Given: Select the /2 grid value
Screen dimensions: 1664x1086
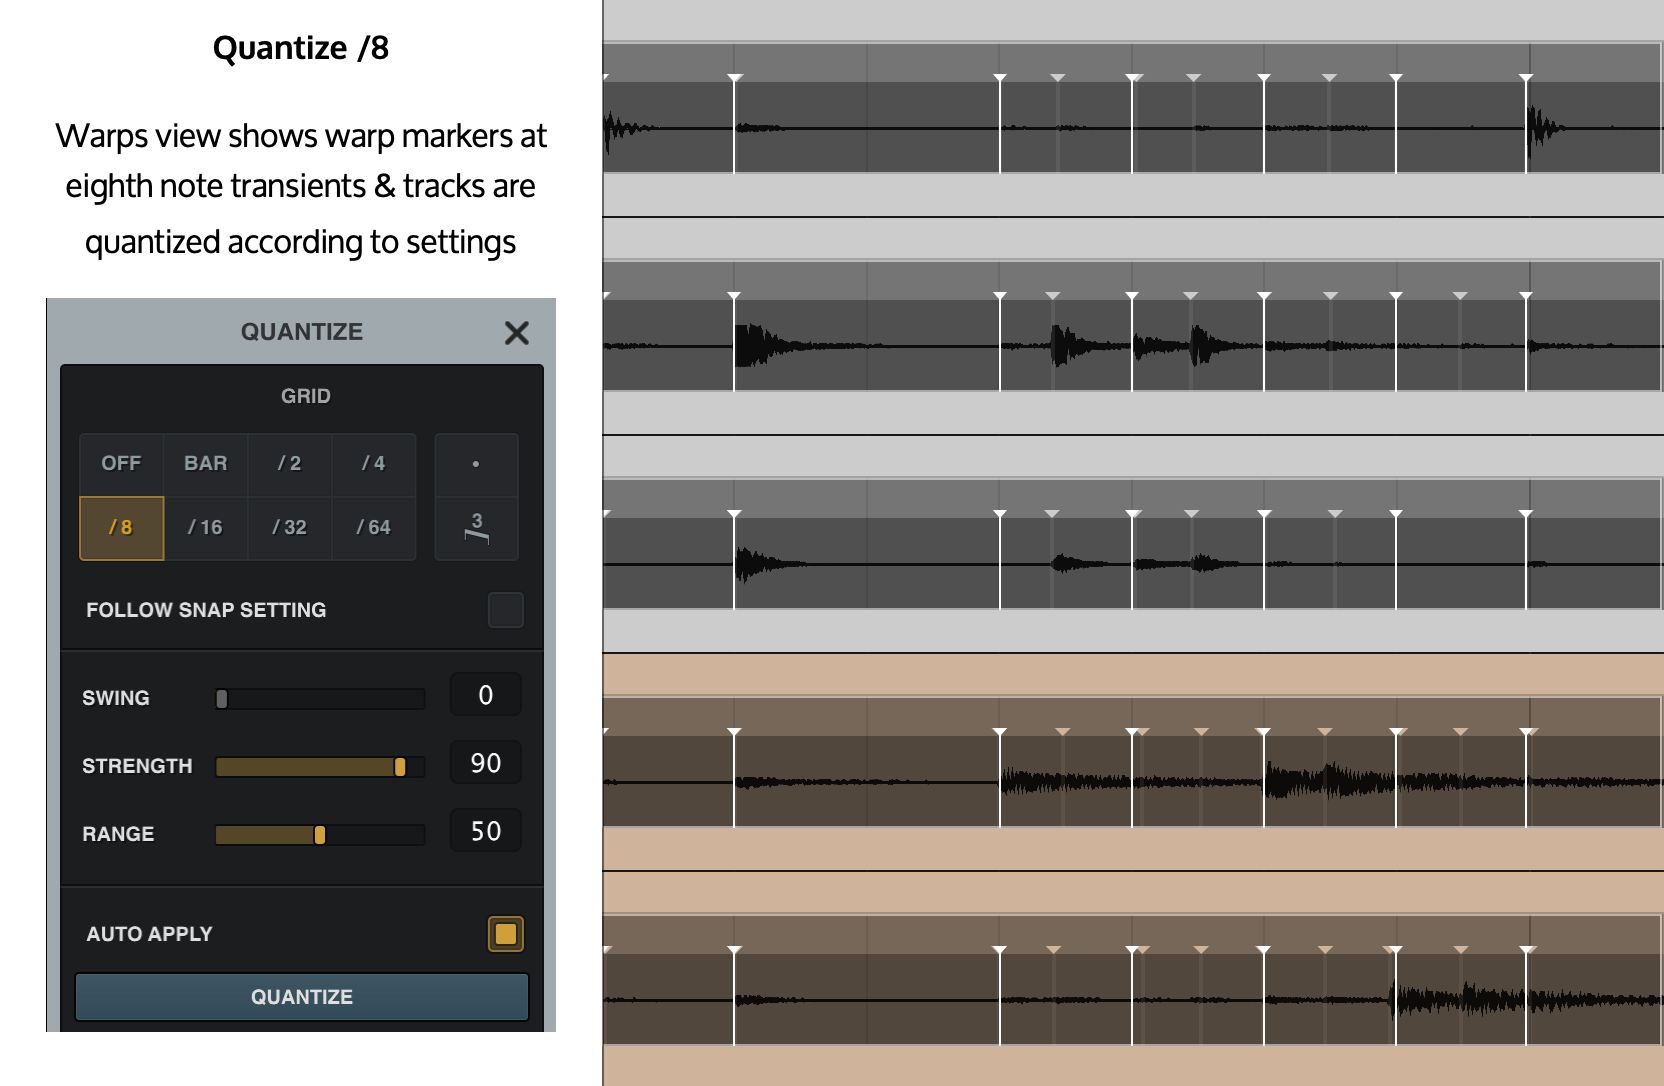Looking at the screenshot, I should coord(289,464).
